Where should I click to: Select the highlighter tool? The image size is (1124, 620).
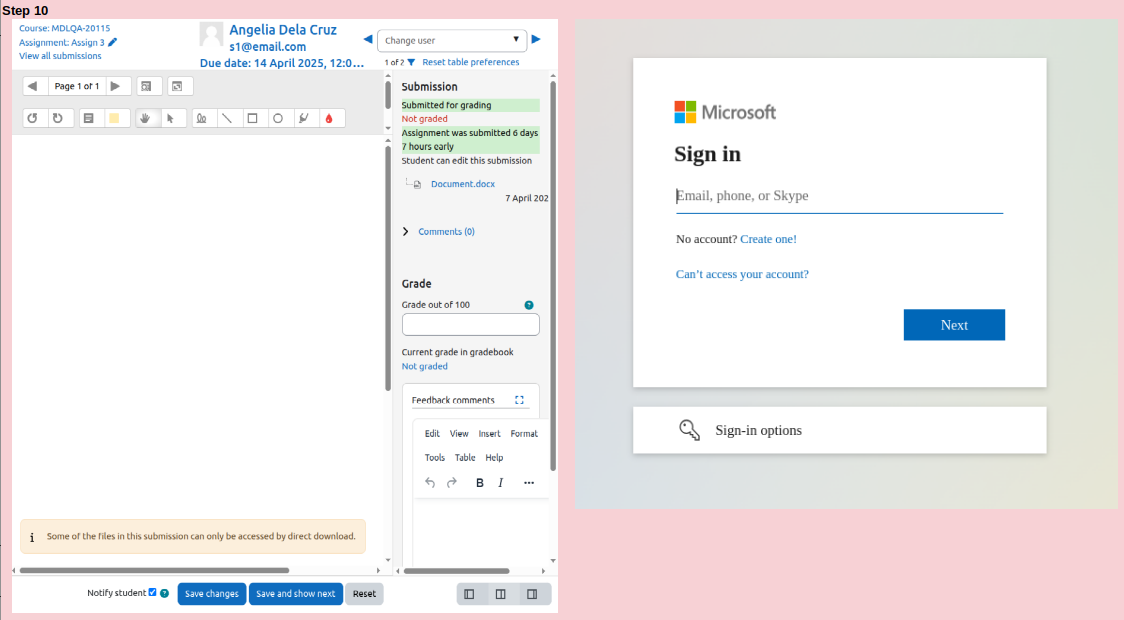point(304,118)
